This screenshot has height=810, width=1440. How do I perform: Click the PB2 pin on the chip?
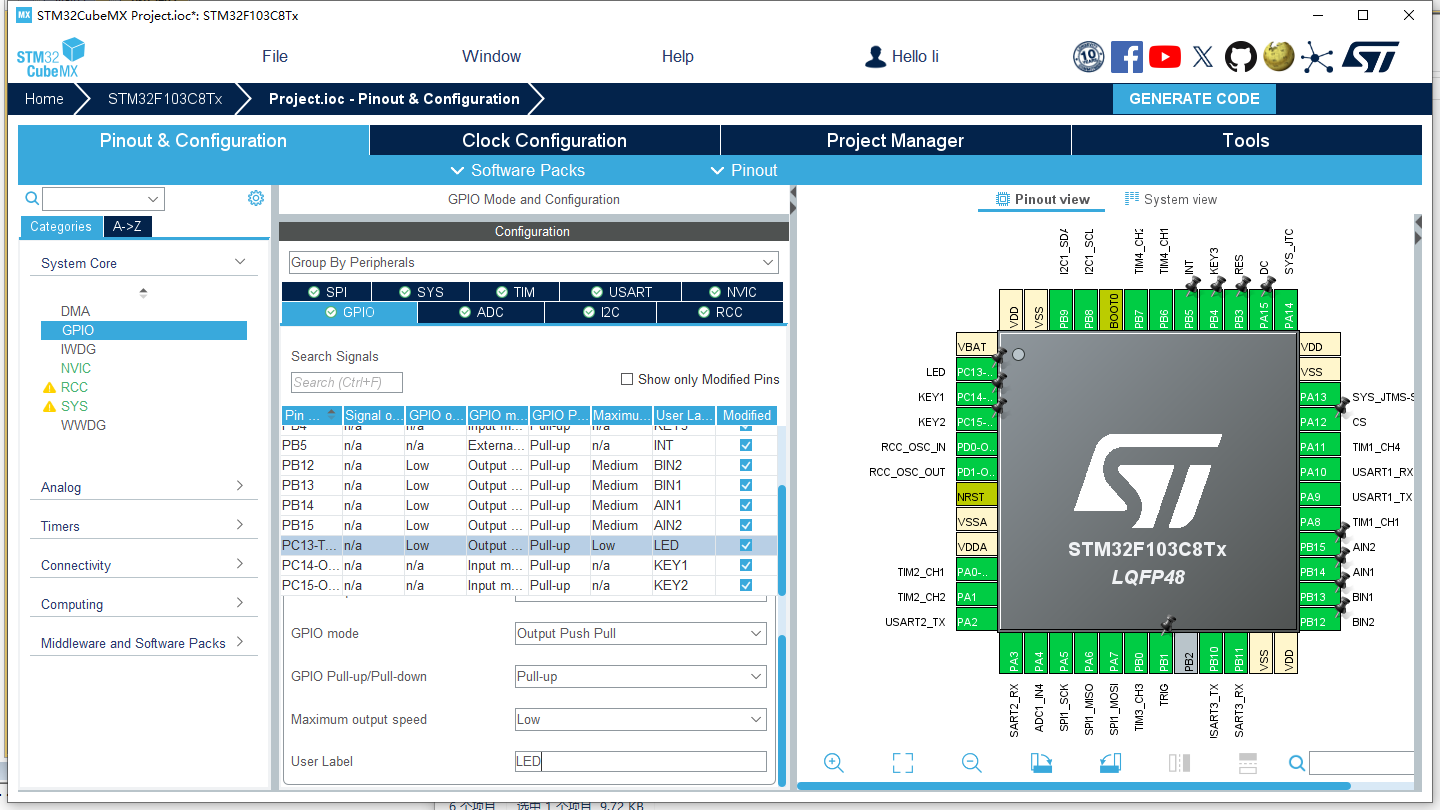point(1186,654)
